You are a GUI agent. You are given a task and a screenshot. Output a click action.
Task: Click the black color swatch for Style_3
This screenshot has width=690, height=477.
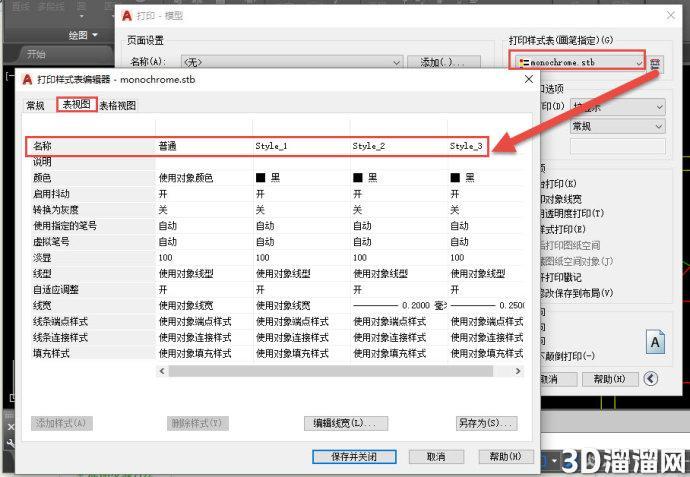coord(455,178)
